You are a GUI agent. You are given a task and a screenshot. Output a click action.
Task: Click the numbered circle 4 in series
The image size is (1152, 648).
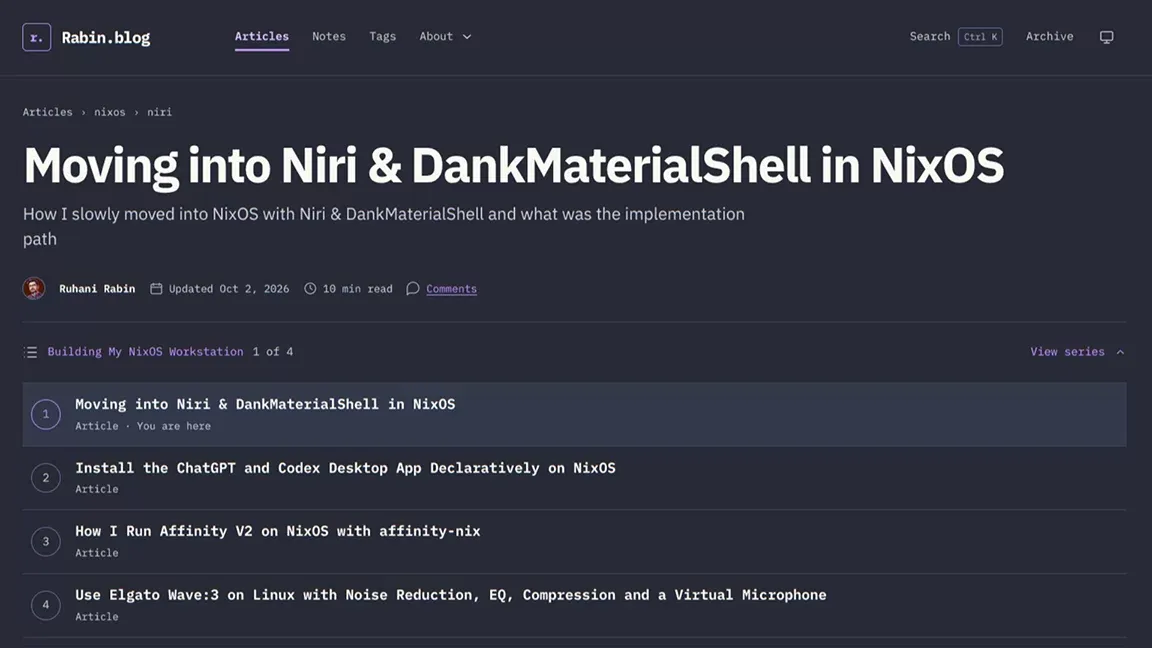[46, 605]
